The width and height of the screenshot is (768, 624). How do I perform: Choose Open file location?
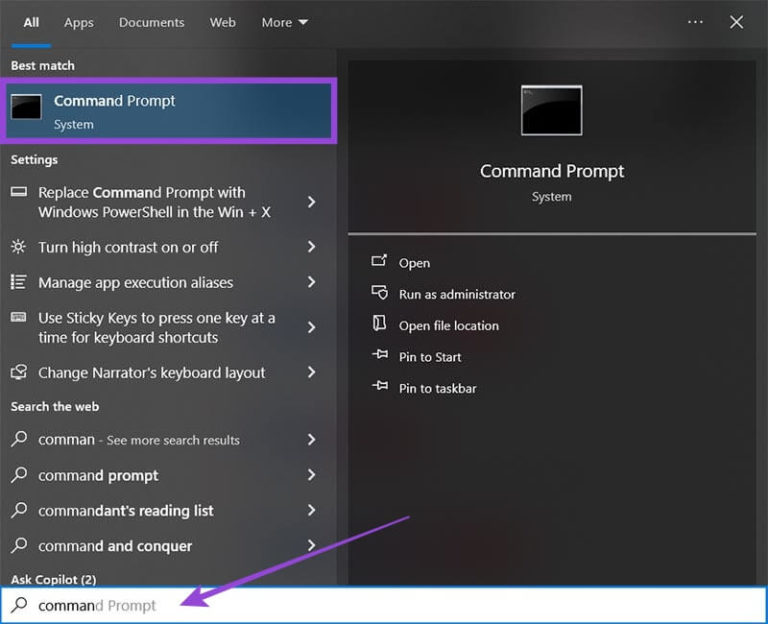click(x=449, y=326)
